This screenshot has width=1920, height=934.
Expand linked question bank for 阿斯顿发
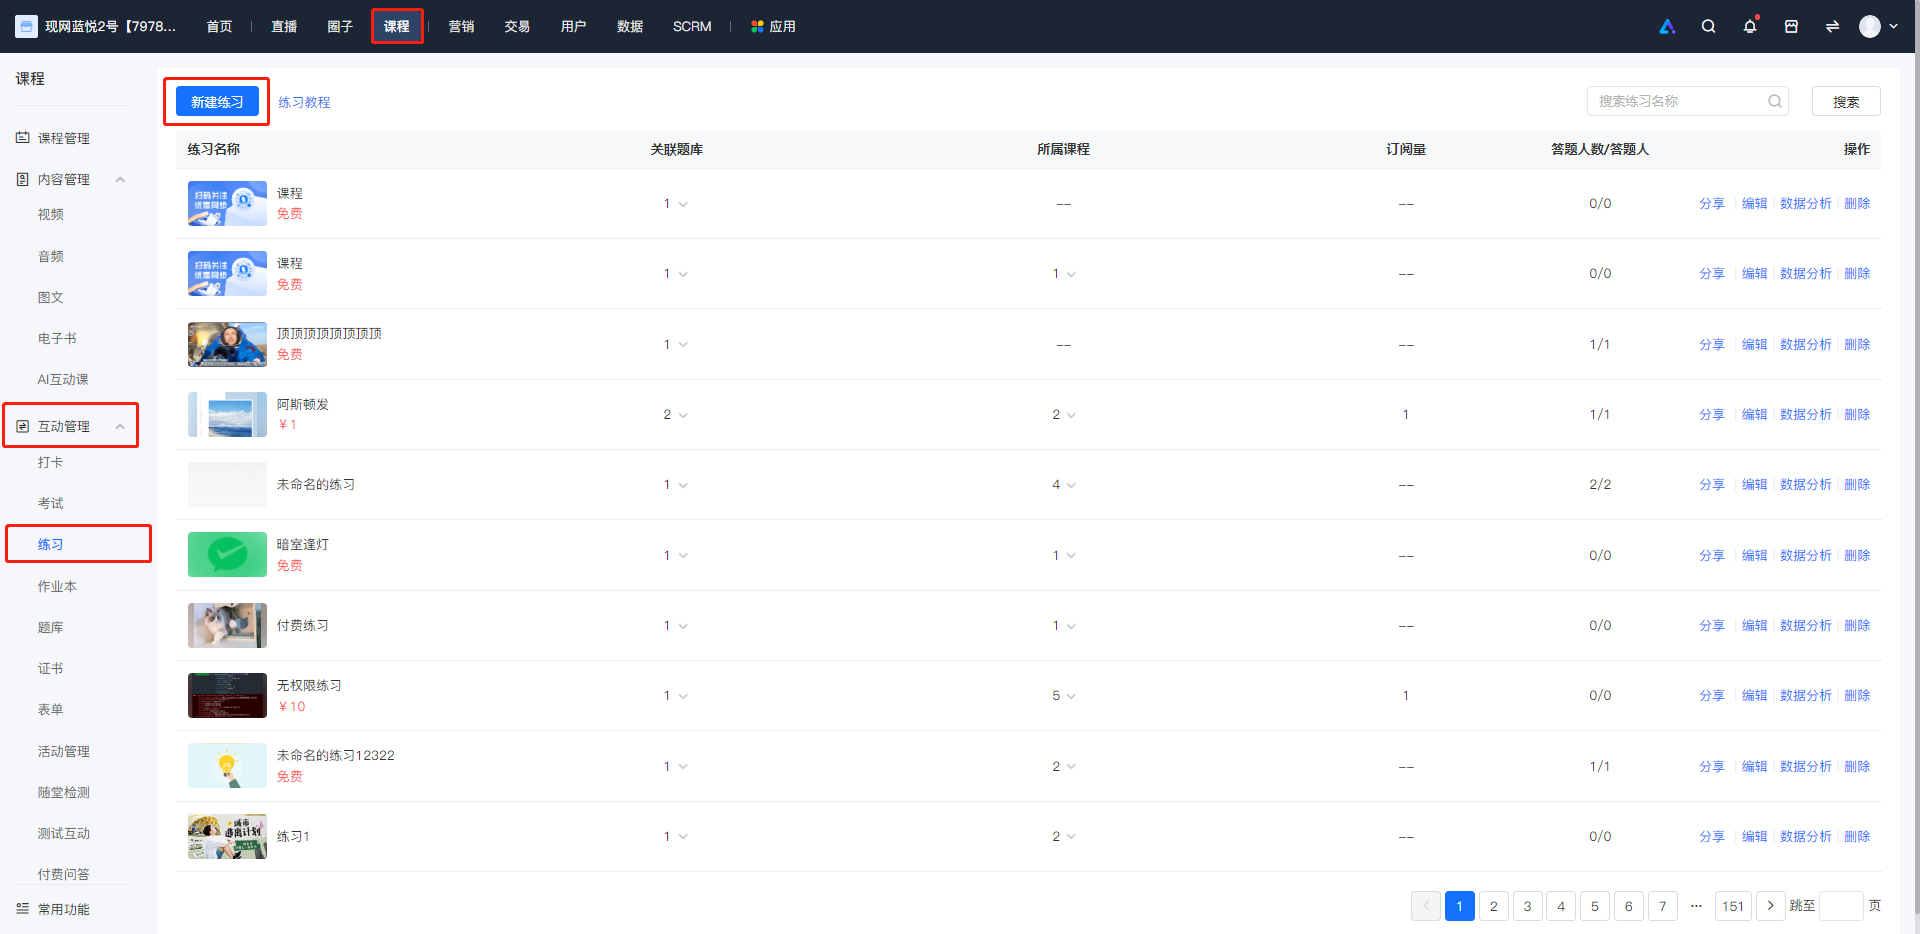(683, 415)
